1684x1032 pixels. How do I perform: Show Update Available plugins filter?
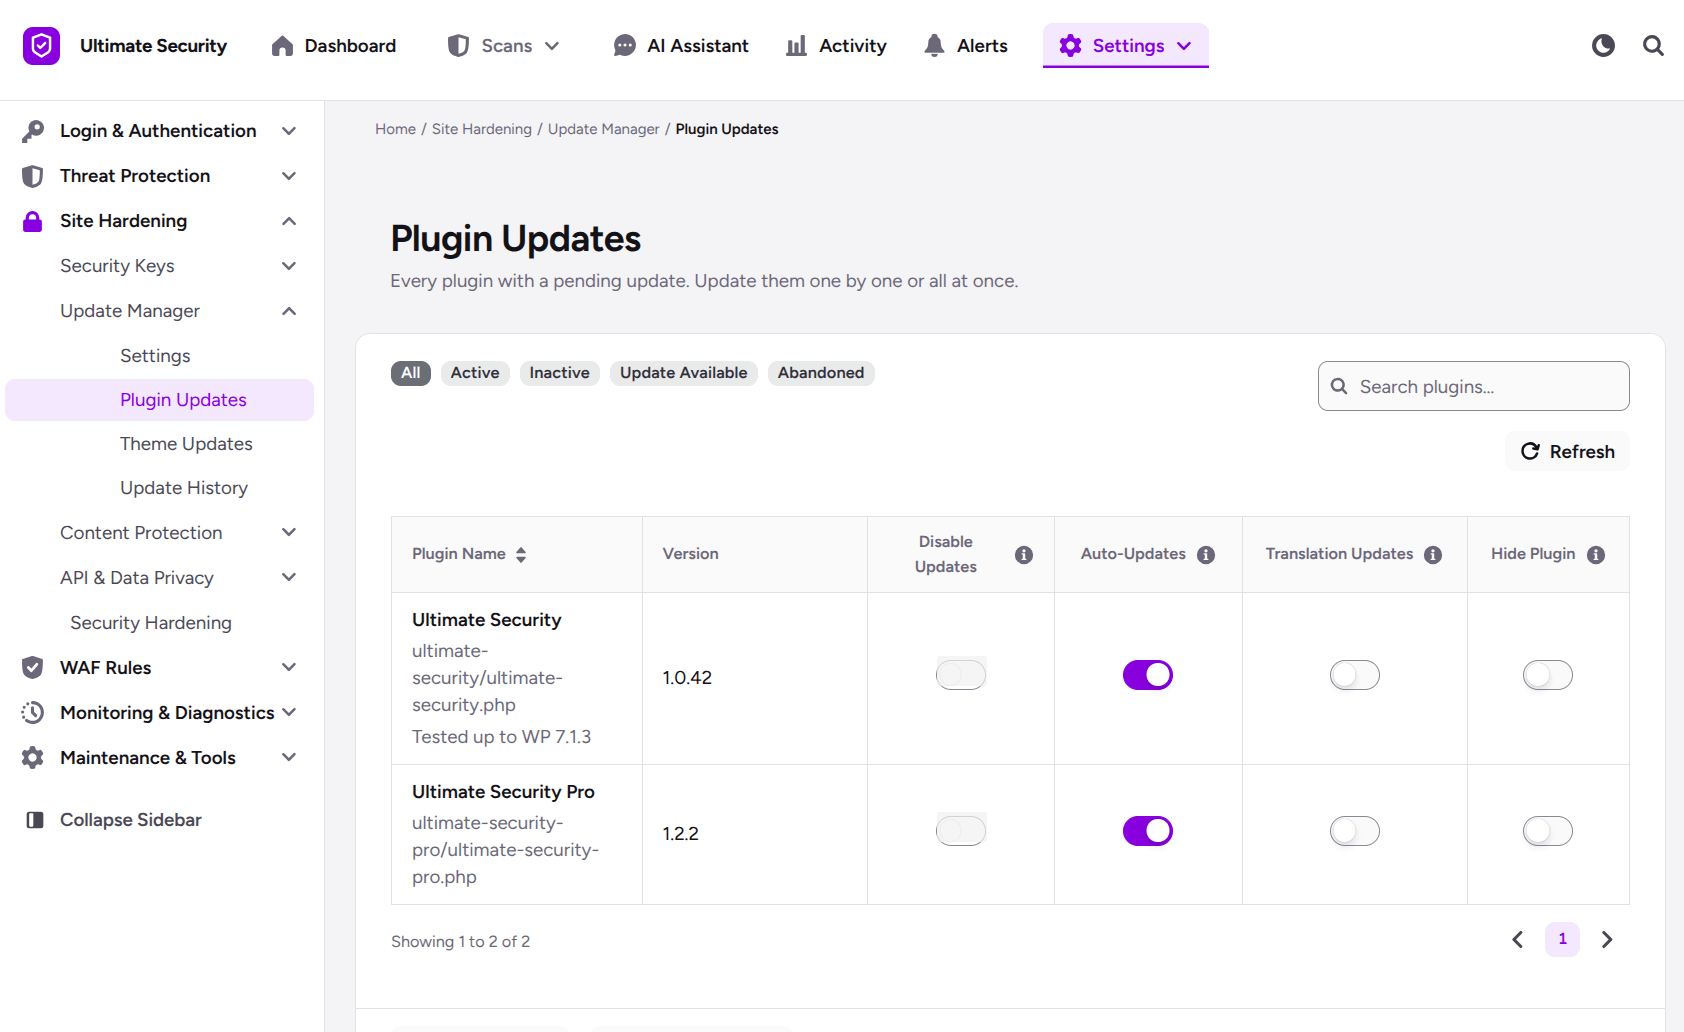tap(684, 373)
